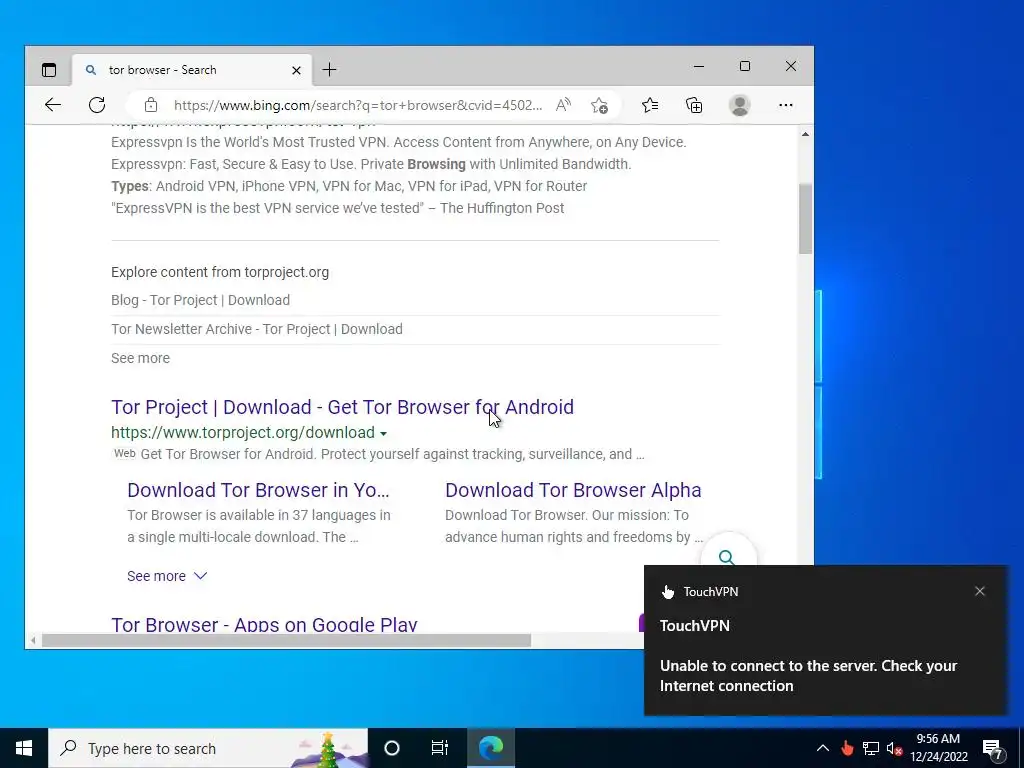Open Task View on taskbar
Image resolution: width=1024 pixels, height=768 pixels.
click(x=440, y=748)
